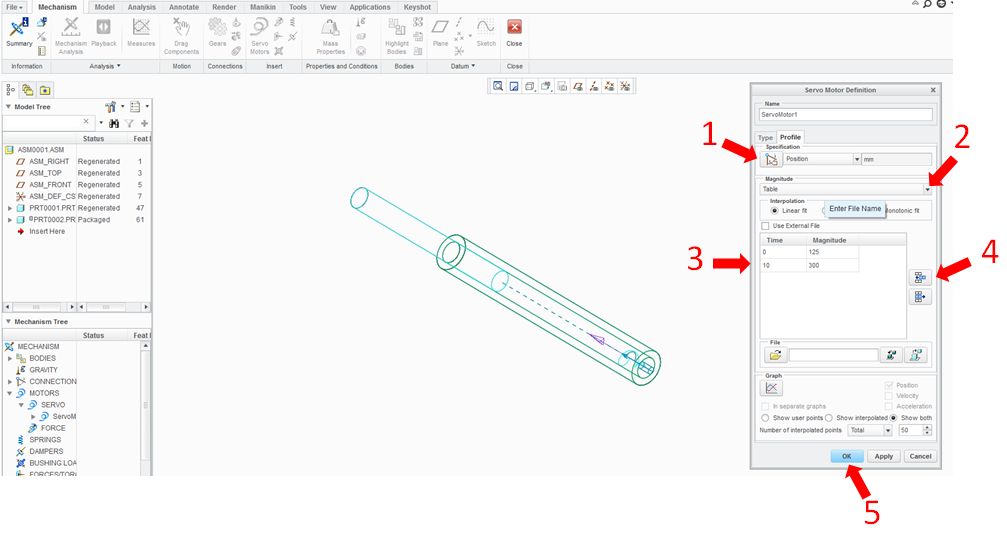Open the Magnitude Table dropdown
Screen dimensions: 1007x533
coord(927,189)
